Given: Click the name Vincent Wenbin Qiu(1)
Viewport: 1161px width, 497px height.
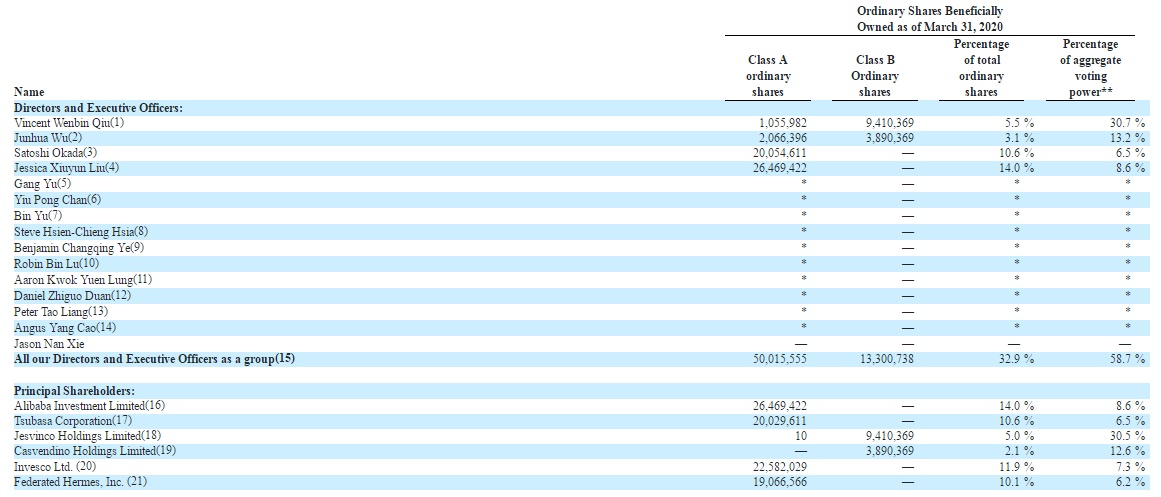Looking at the screenshot, I should click(69, 122).
